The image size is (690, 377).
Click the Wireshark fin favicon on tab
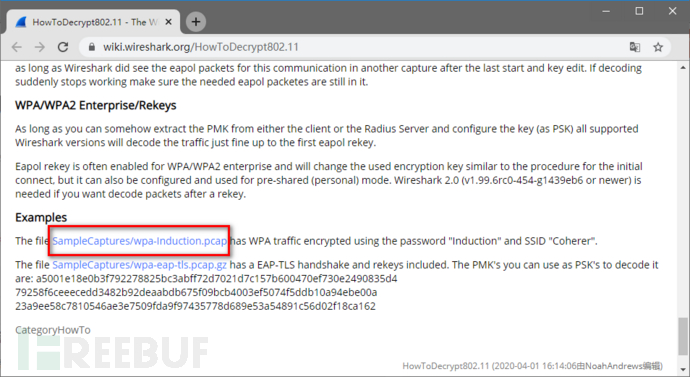(x=21, y=22)
